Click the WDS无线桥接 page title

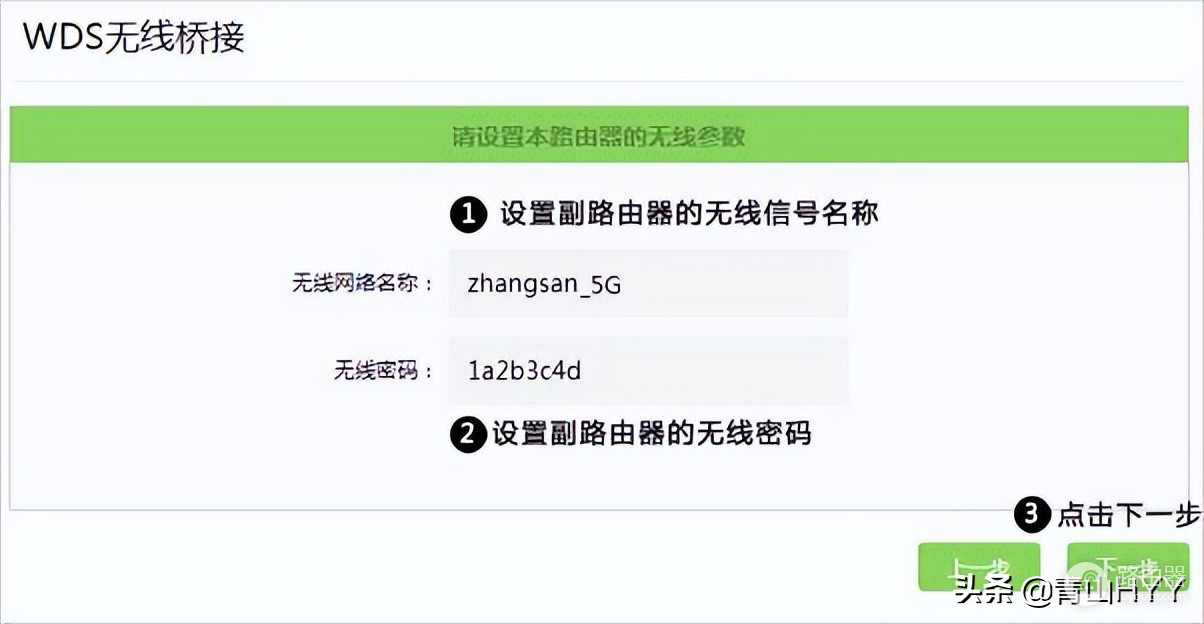(x=135, y=39)
